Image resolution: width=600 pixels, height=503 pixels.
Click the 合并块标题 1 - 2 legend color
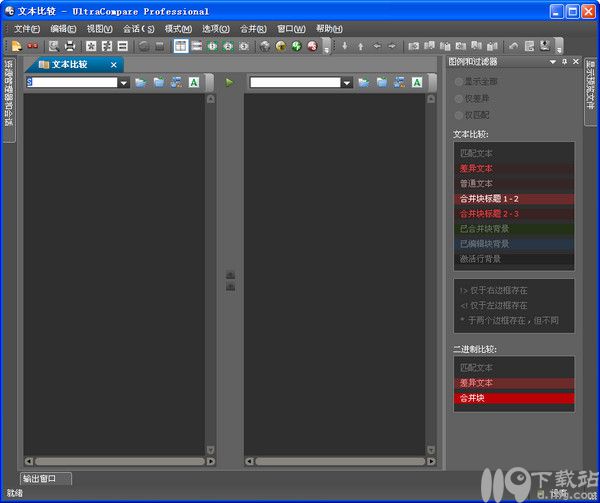(x=514, y=199)
